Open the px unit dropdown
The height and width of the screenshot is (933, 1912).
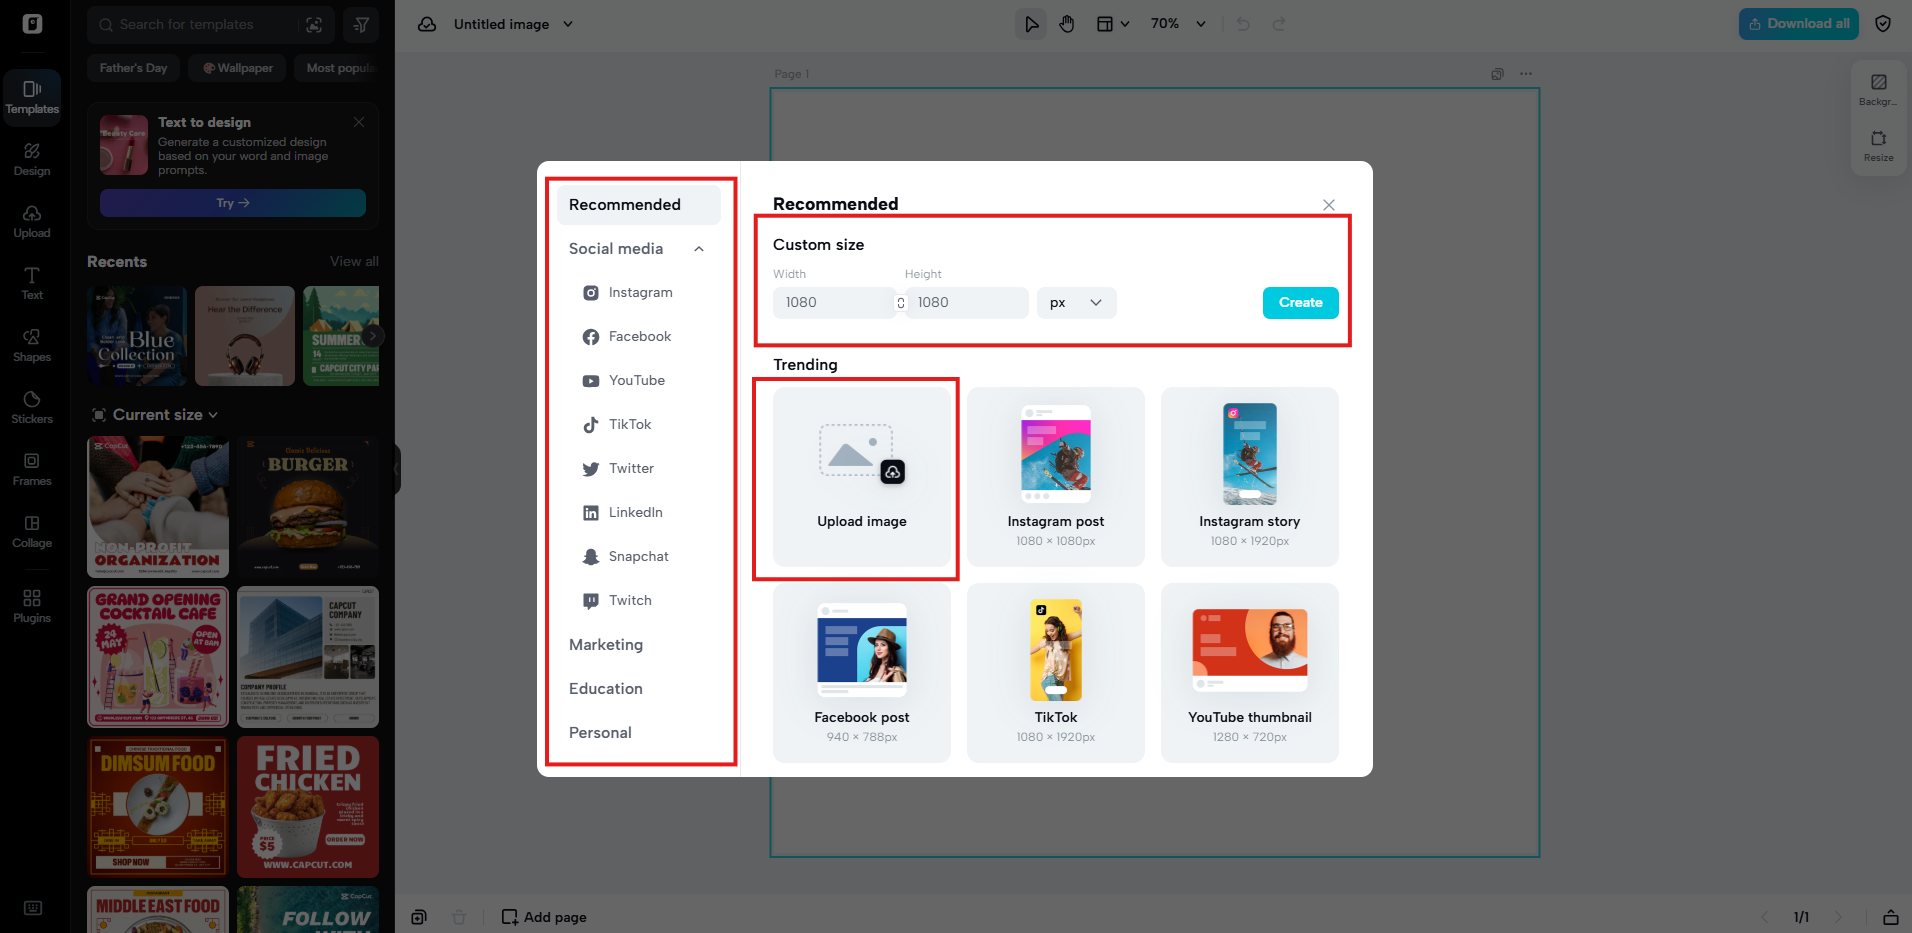[x=1076, y=303]
